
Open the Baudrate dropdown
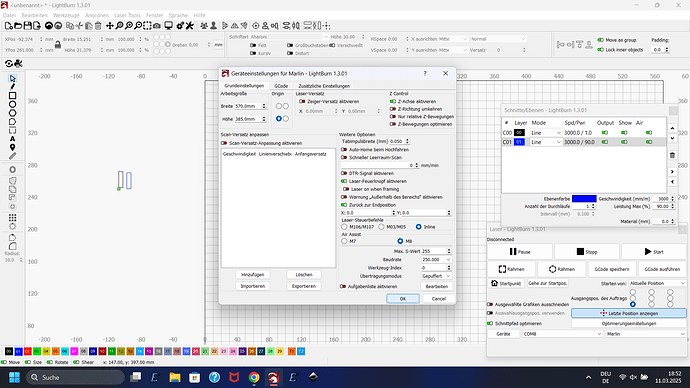tap(436, 260)
